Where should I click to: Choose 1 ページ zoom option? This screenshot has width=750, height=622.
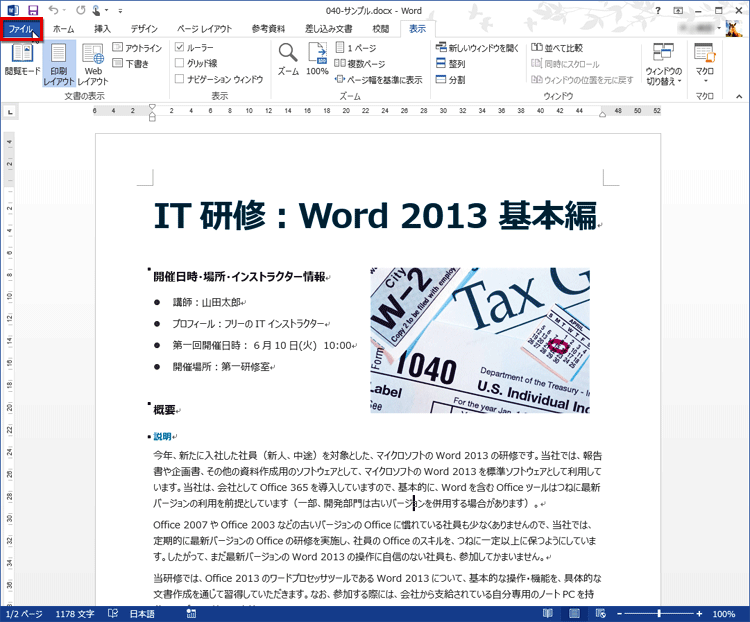click(355, 47)
